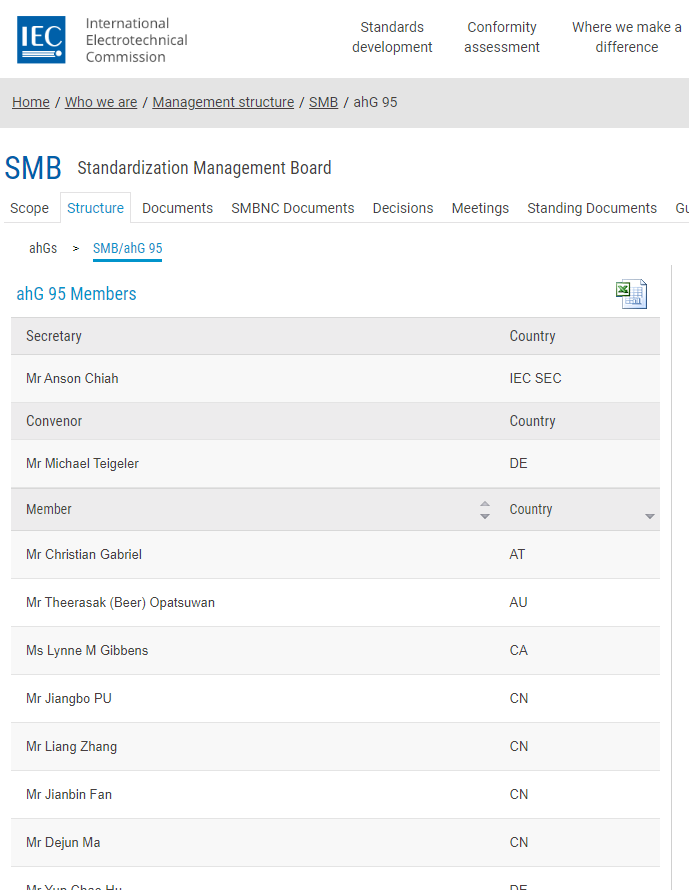Click the IEC logo
Viewport: 689px width, 890px height.
(x=41, y=39)
